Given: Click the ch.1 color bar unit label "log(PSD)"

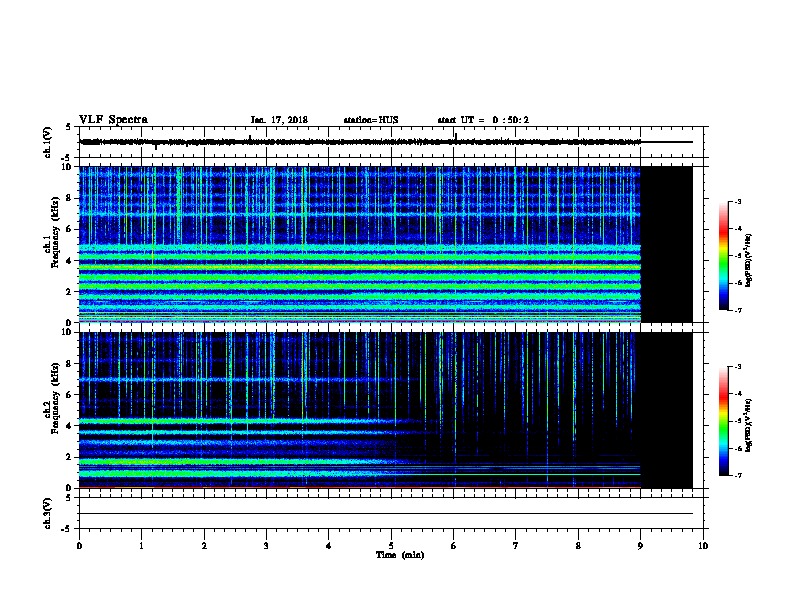Looking at the screenshot, I should (749, 261).
